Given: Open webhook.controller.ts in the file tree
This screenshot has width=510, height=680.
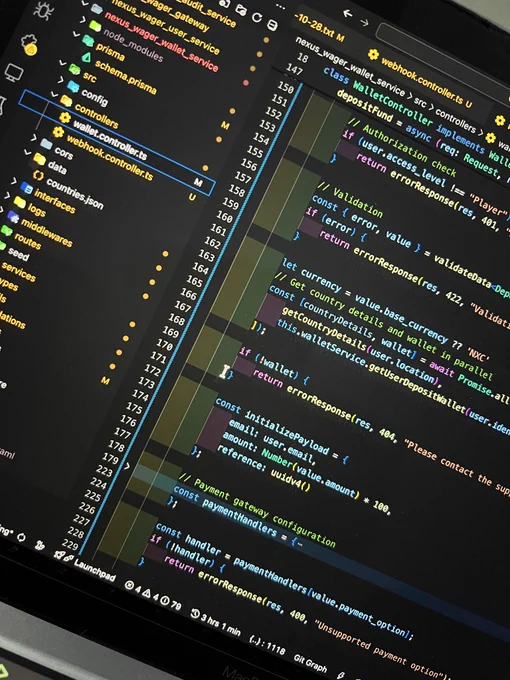Looking at the screenshot, I should click(109, 158).
